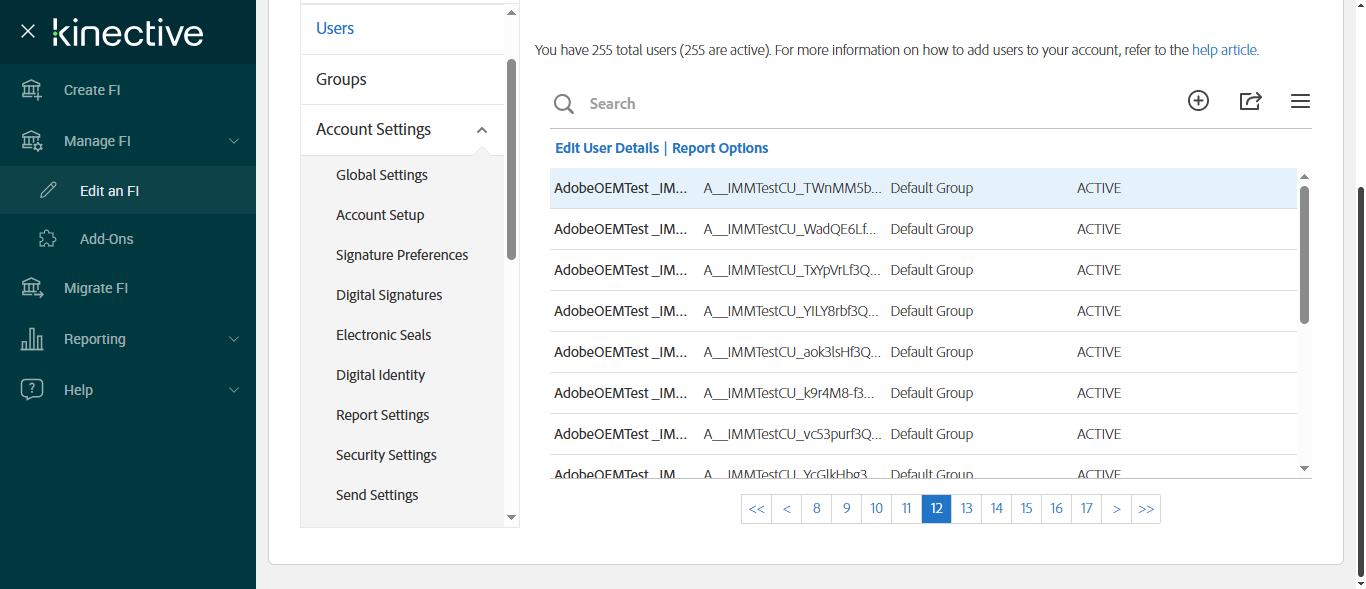Viewport: 1366px width, 589px height.
Task: Open the hamburger options menu icon
Action: pyautogui.click(x=1300, y=101)
